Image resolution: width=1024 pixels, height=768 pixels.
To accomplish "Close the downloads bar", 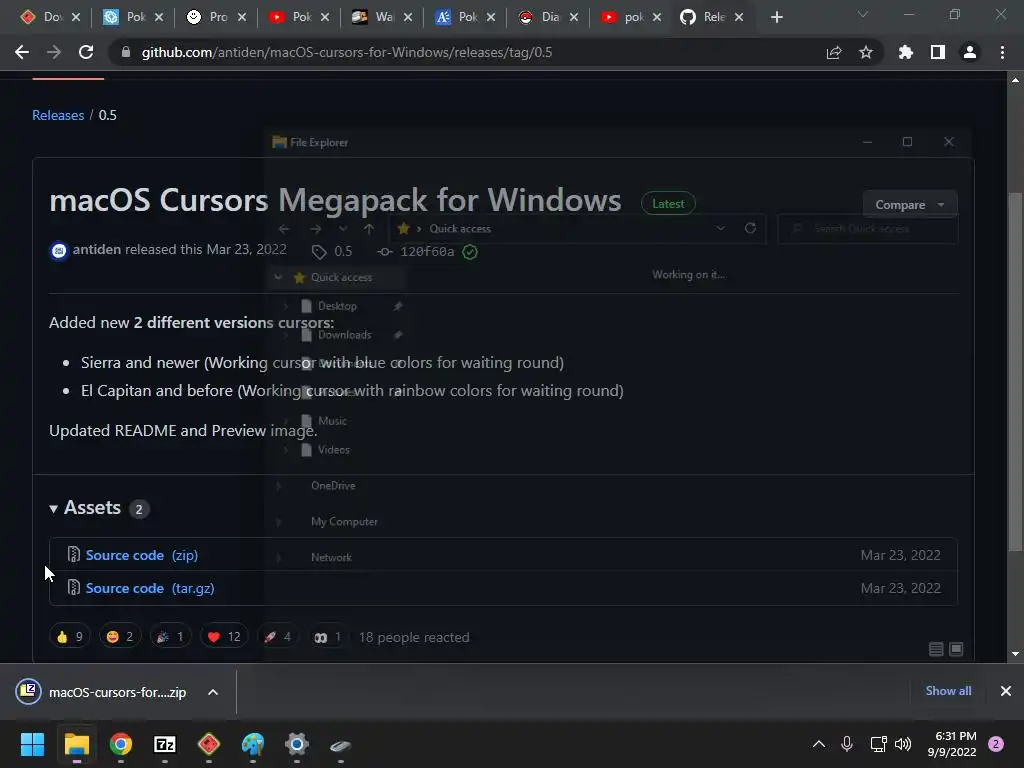I will pyautogui.click(x=1006, y=691).
